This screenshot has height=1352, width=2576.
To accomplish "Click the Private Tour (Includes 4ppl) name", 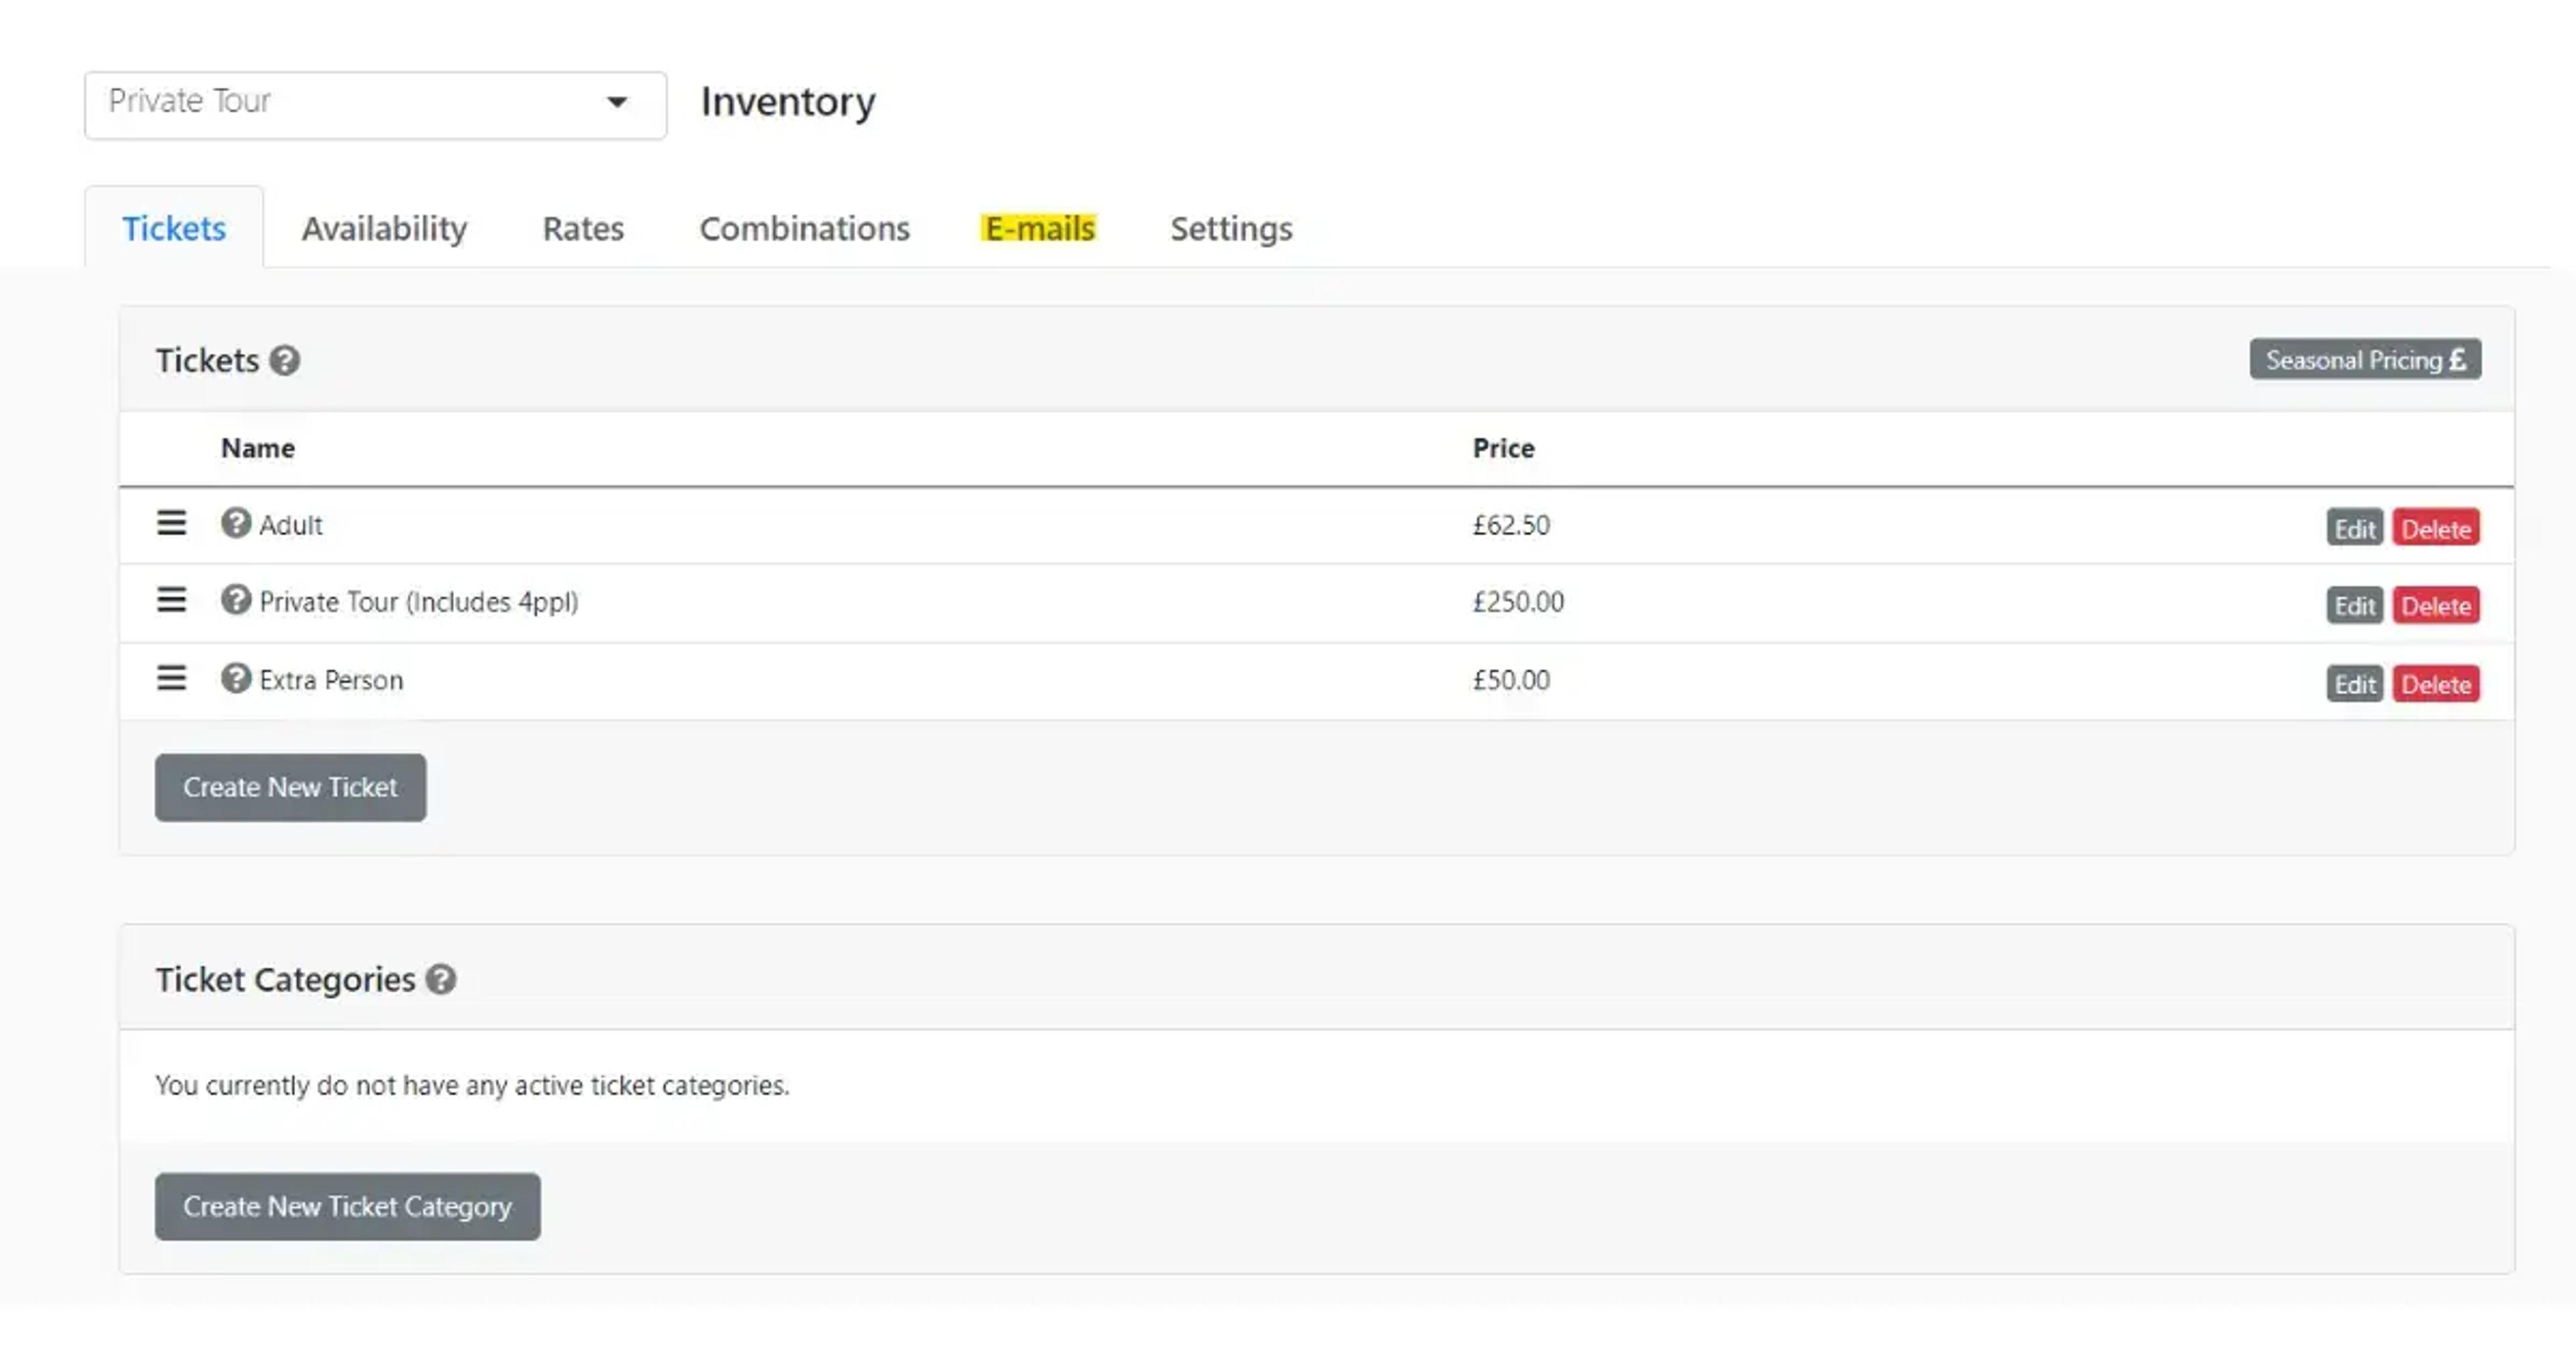I will [x=418, y=602].
